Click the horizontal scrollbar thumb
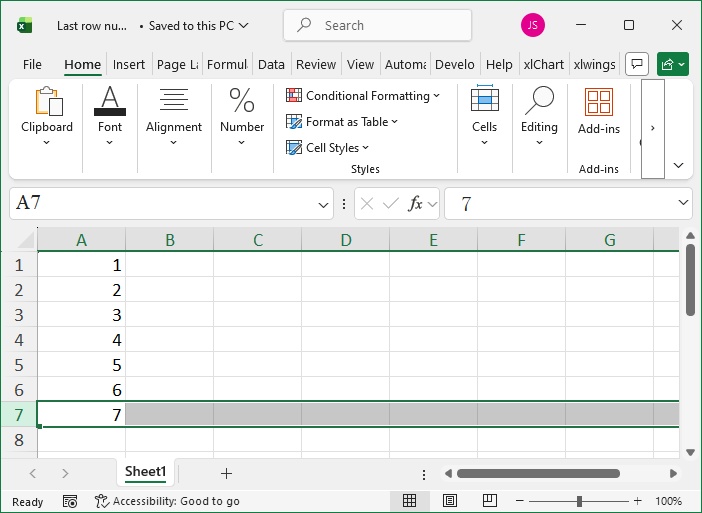The height and width of the screenshot is (513, 702). 538,474
